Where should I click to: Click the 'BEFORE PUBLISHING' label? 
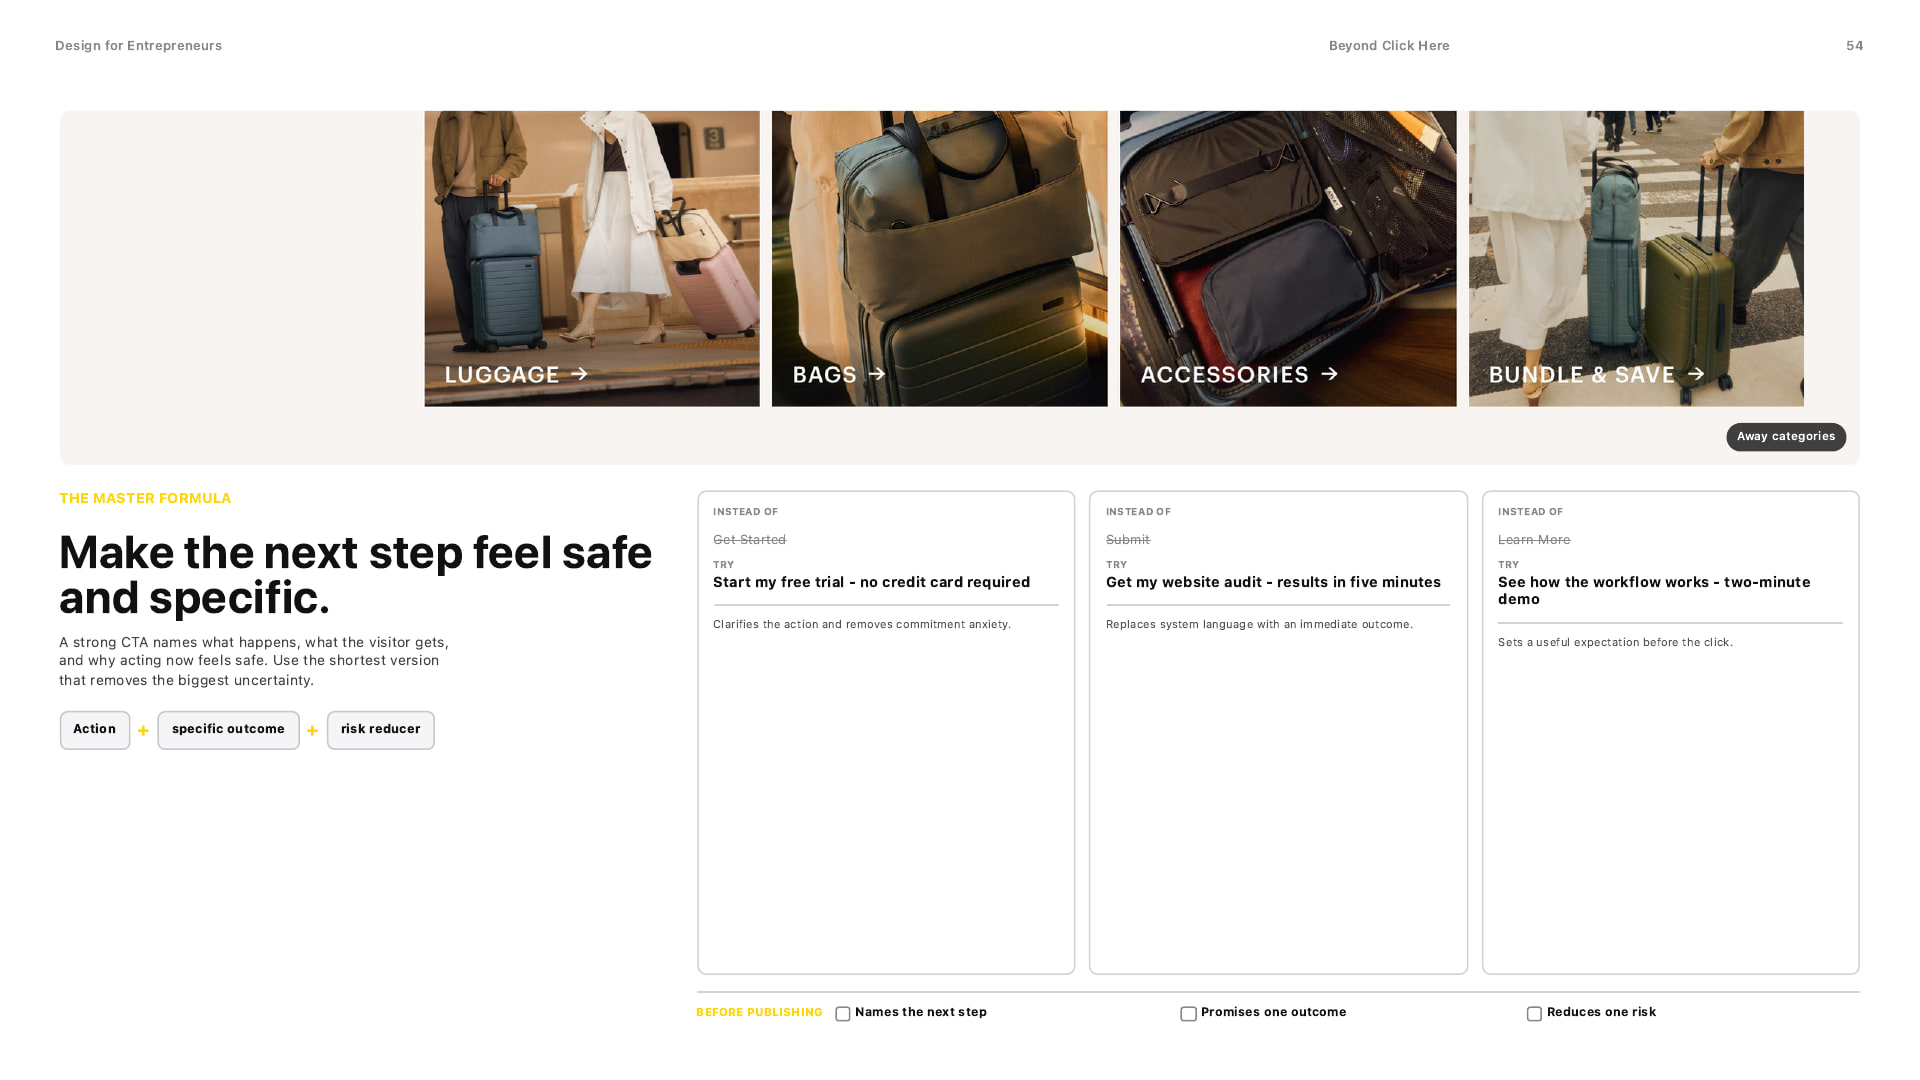pyautogui.click(x=759, y=1013)
